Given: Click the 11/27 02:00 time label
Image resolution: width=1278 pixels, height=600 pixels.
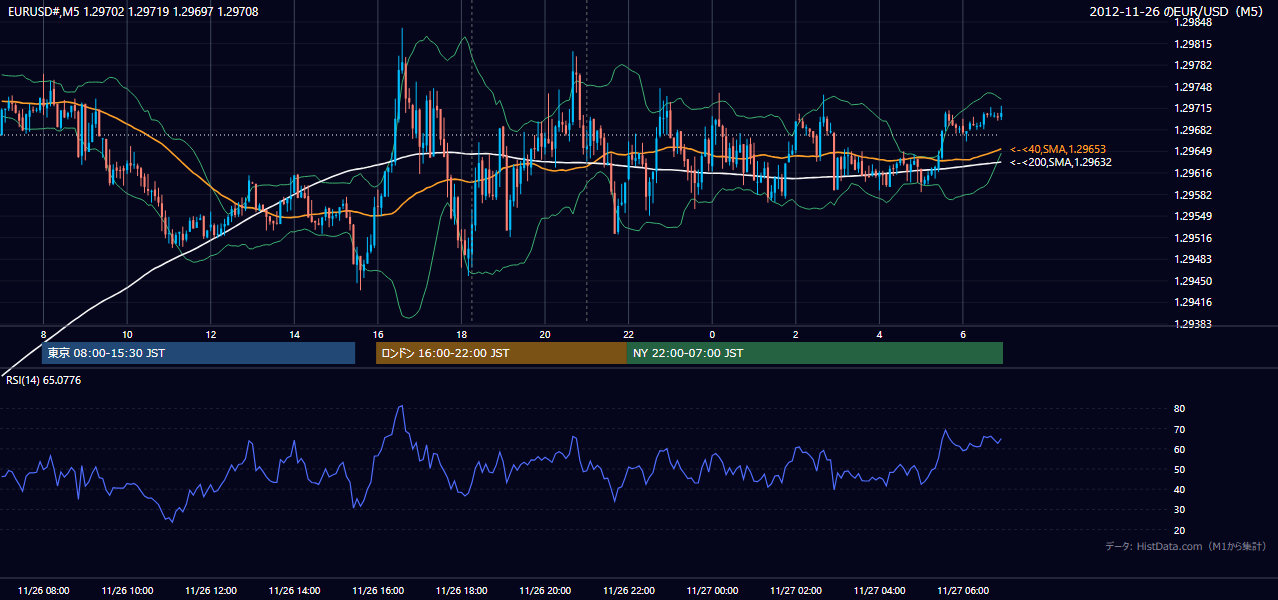Looking at the screenshot, I should (x=795, y=590).
